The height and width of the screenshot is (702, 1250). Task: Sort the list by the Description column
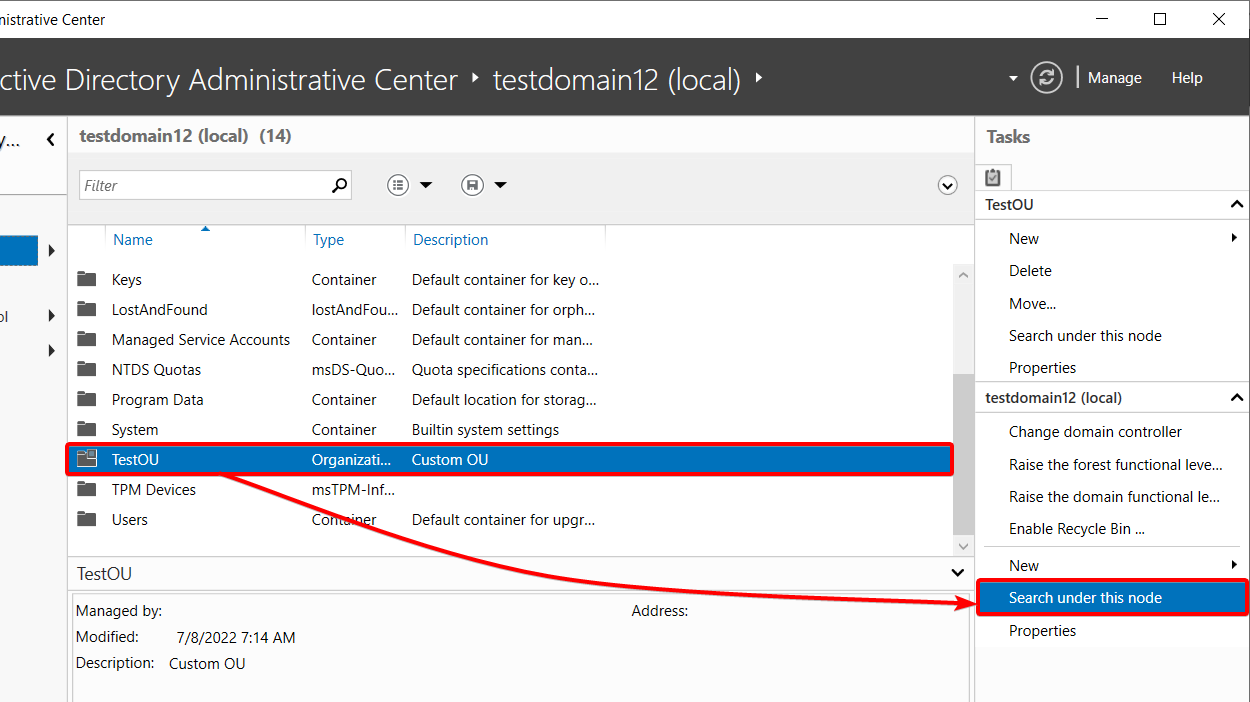[451, 240]
